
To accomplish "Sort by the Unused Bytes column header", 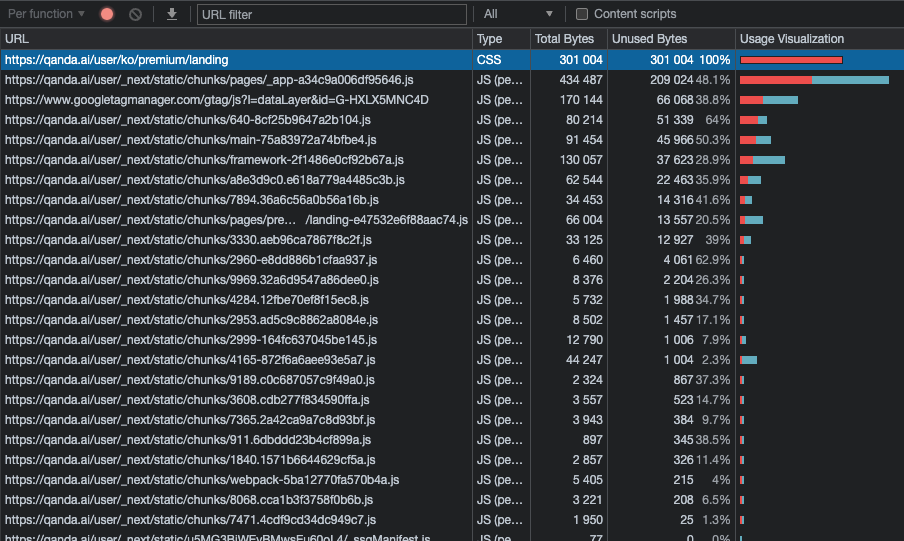I will point(671,39).
